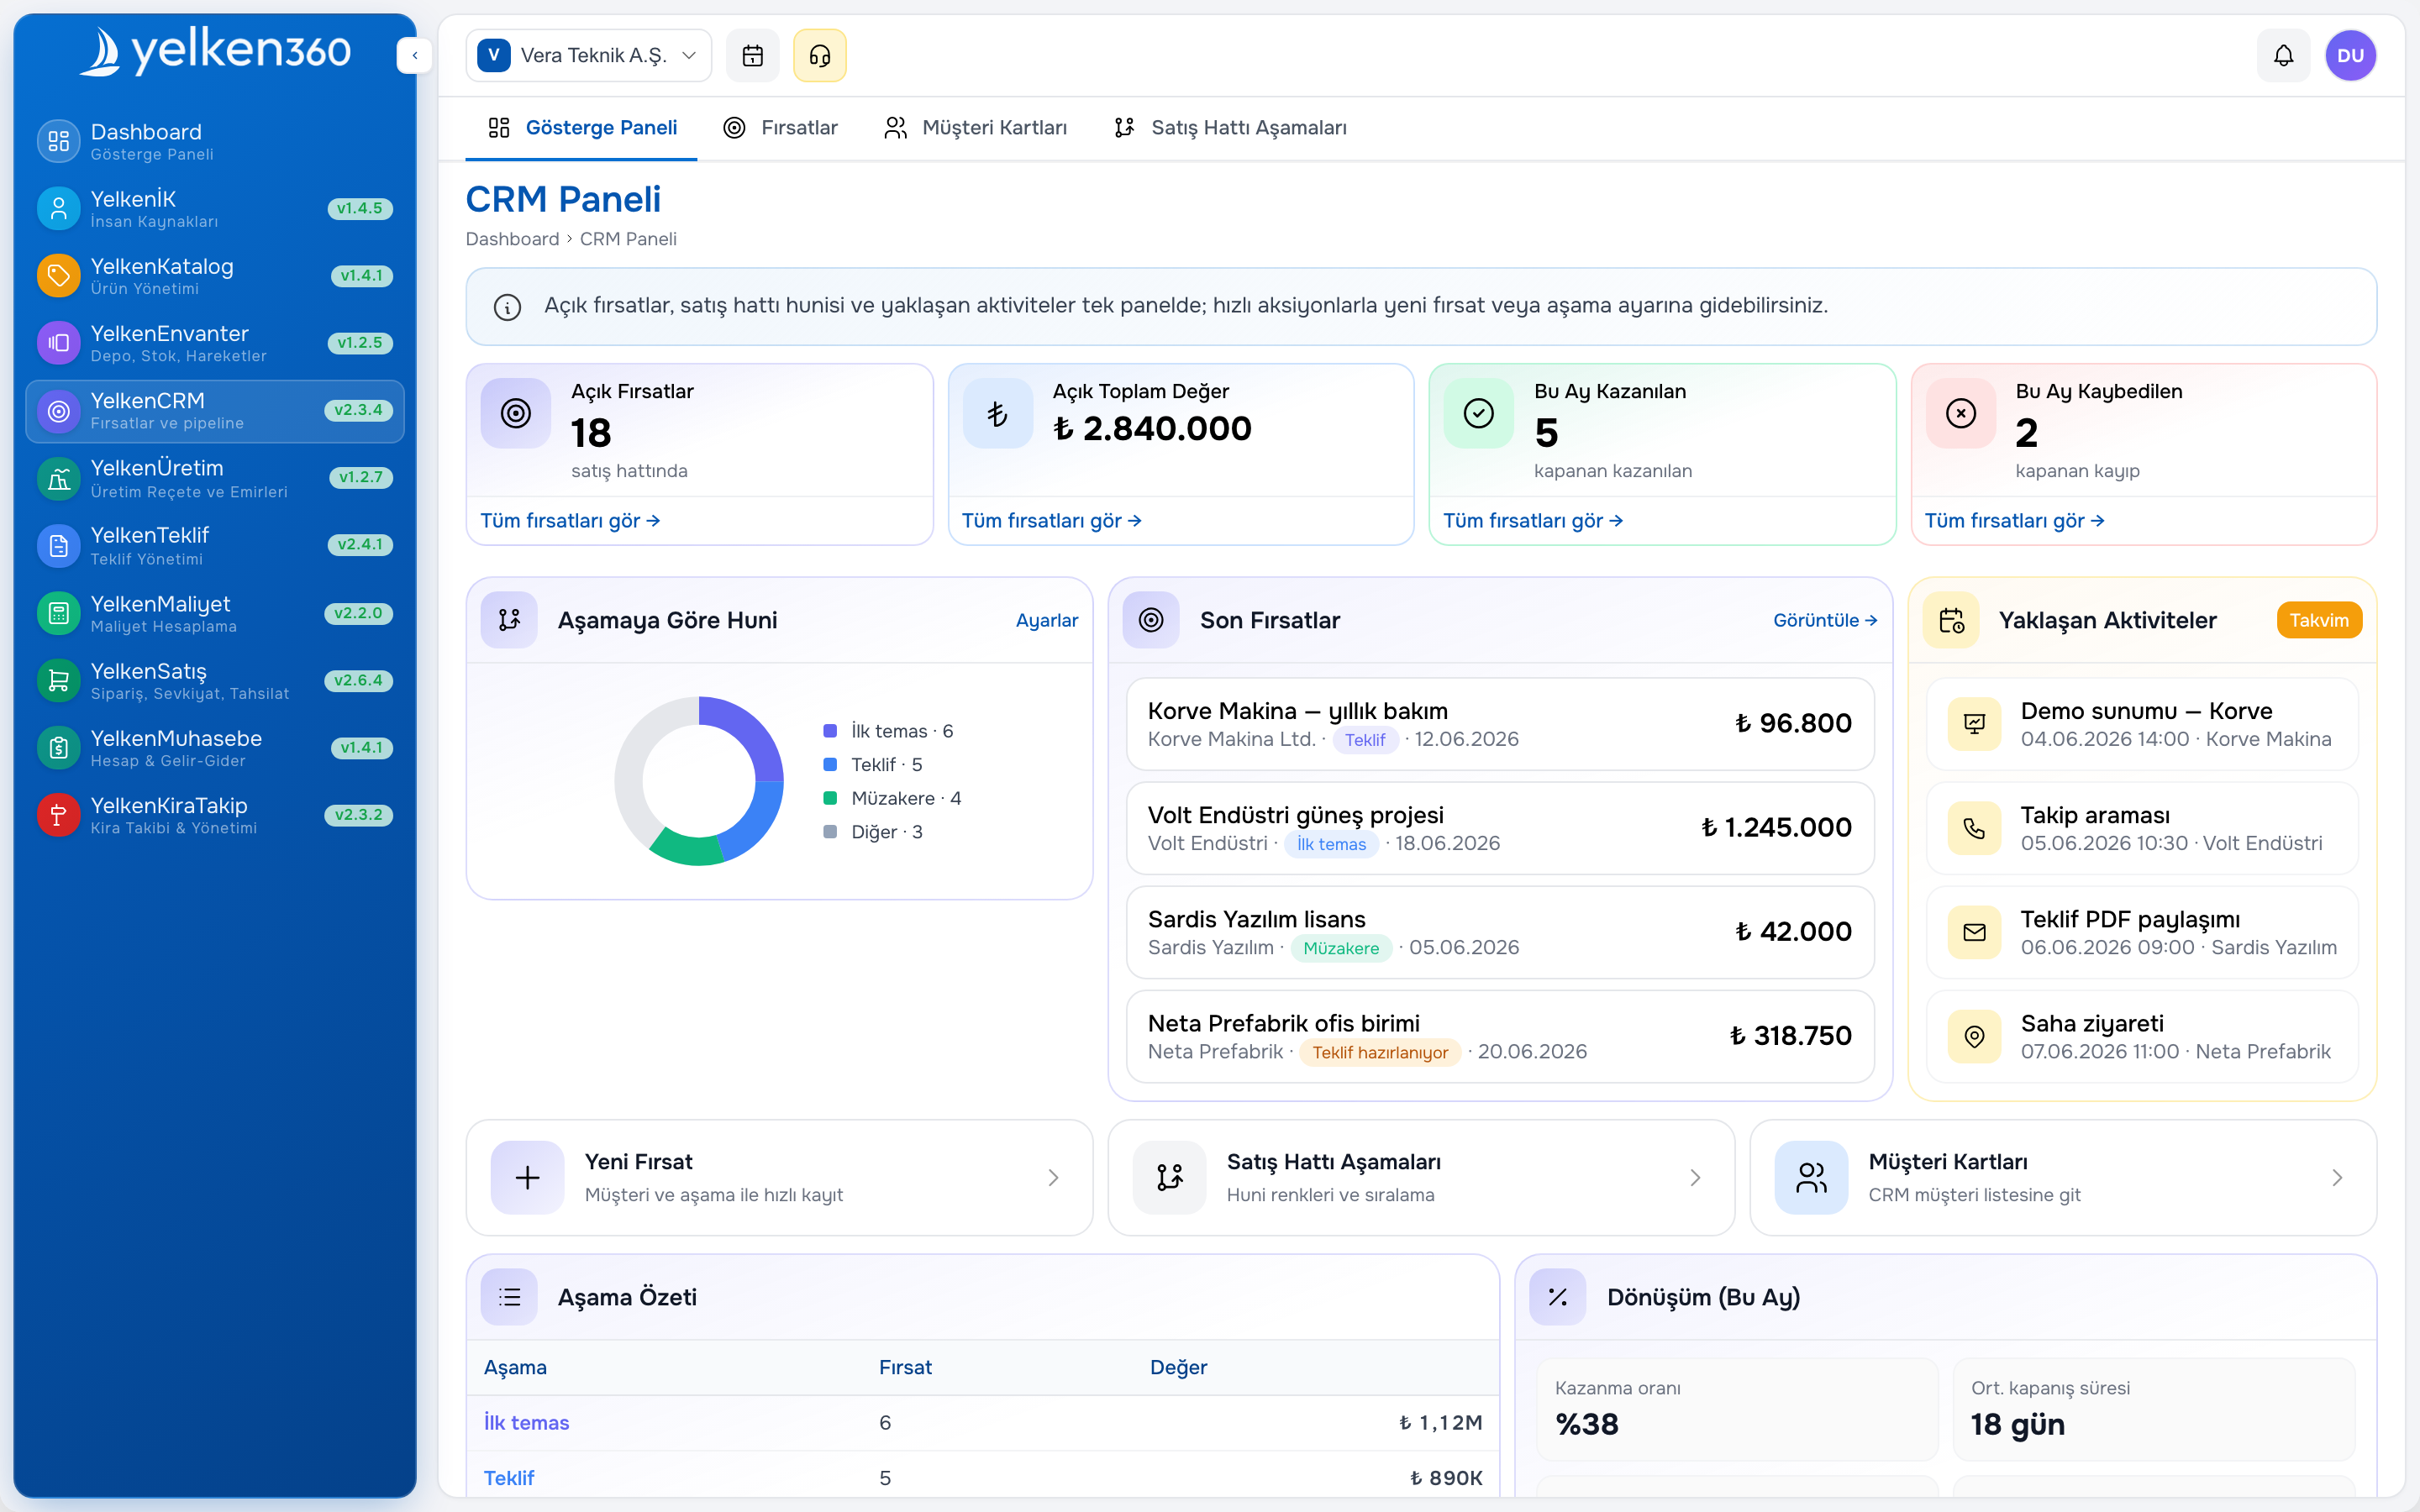
Task: Open Ayarlar link in Aşamaya Göre Huni
Action: (1046, 620)
